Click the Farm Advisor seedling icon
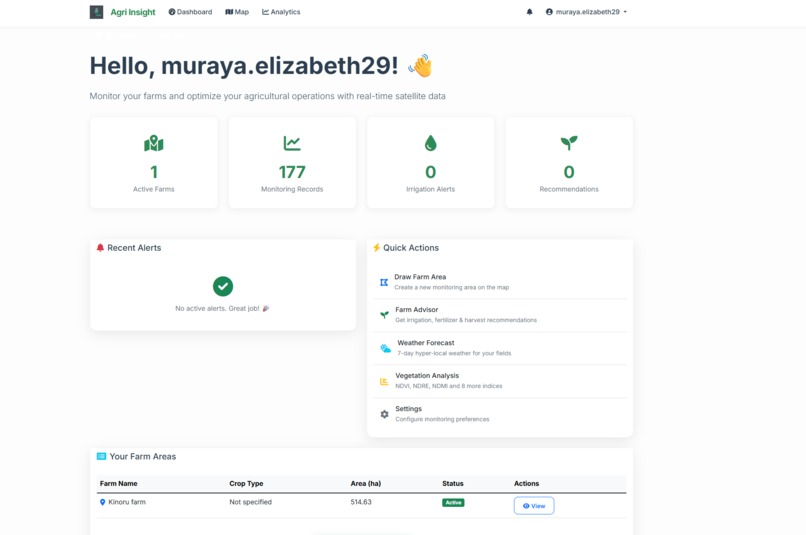The width and height of the screenshot is (806, 535). pyautogui.click(x=384, y=315)
